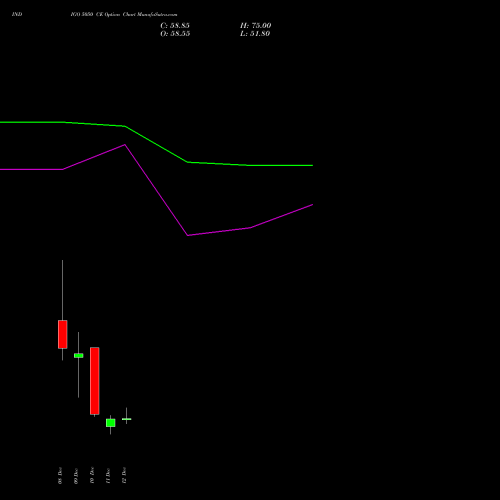The width and height of the screenshot is (500, 500).
Task: Click the green indicator line
Action: 156,144
